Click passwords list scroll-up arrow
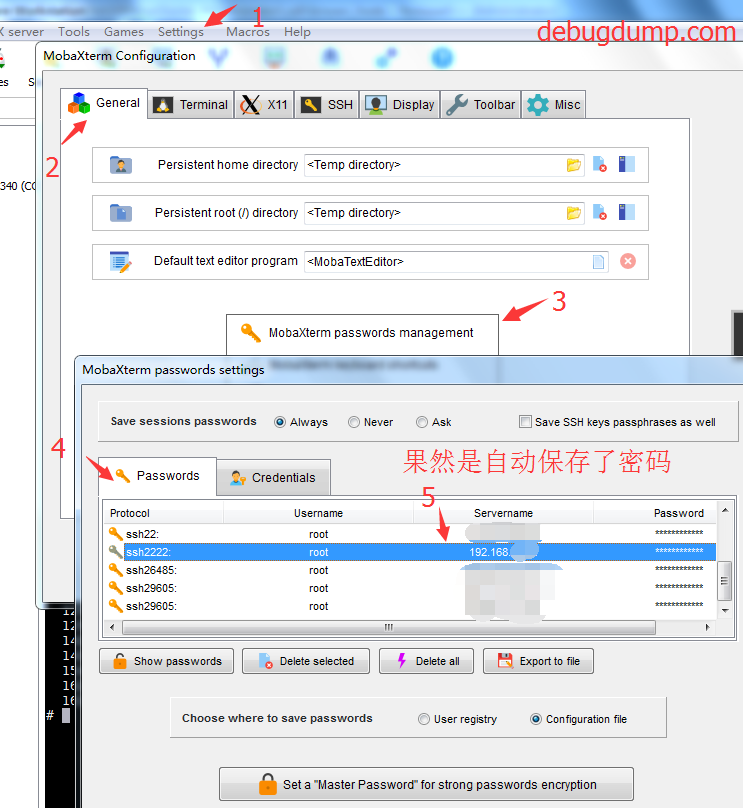Viewport: 743px width, 808px height. [725, 510]
